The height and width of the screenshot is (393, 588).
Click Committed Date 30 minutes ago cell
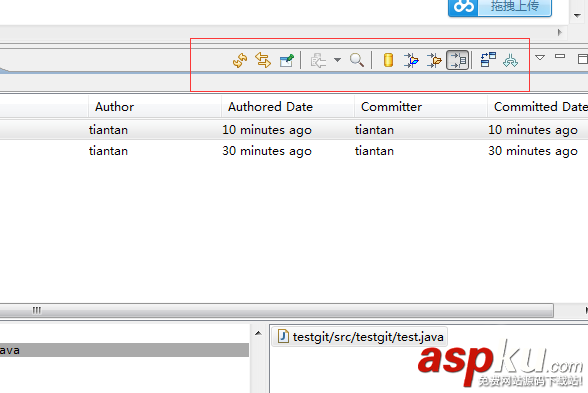[533, 151]
